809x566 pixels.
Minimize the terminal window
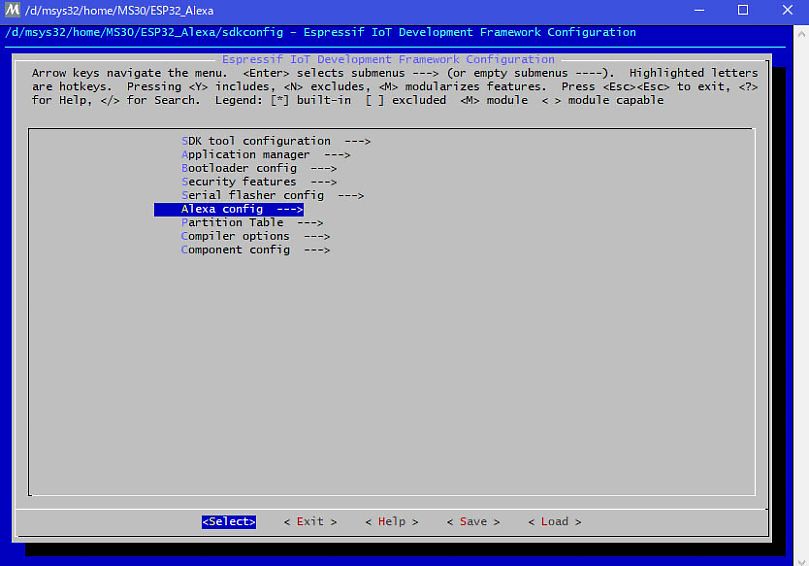[699, 10]
